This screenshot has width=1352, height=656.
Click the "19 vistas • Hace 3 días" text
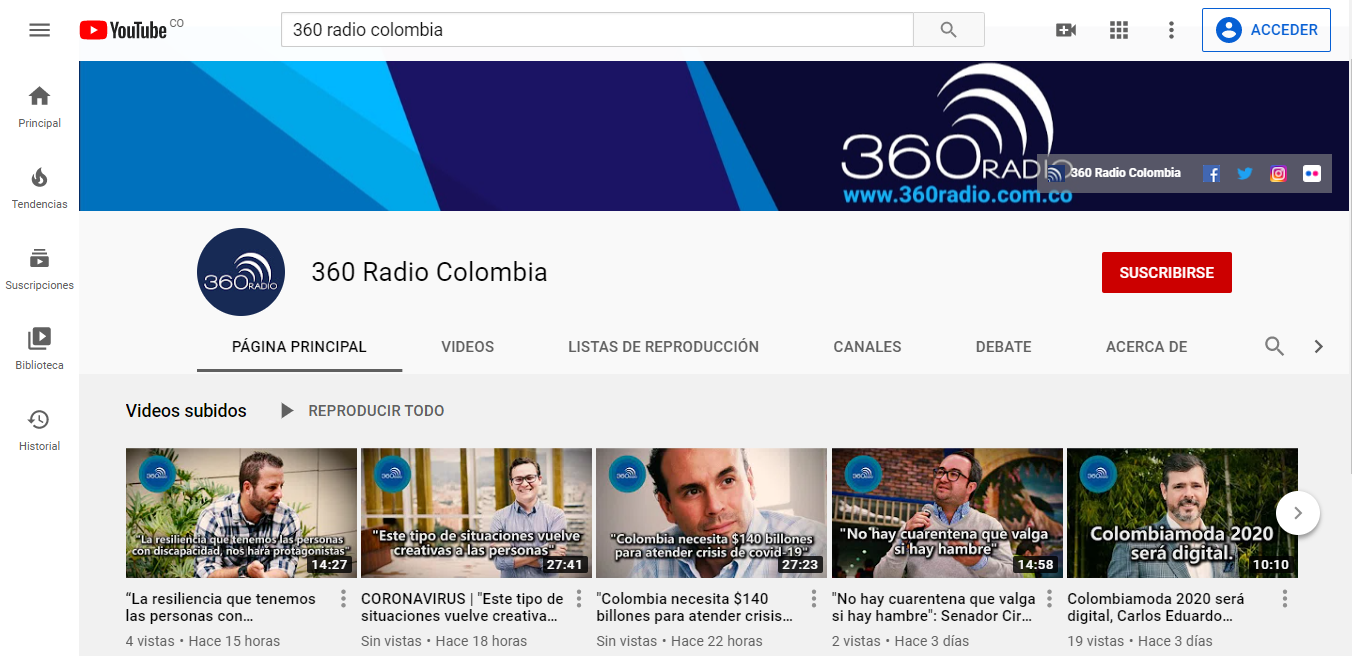point(1140,641)
